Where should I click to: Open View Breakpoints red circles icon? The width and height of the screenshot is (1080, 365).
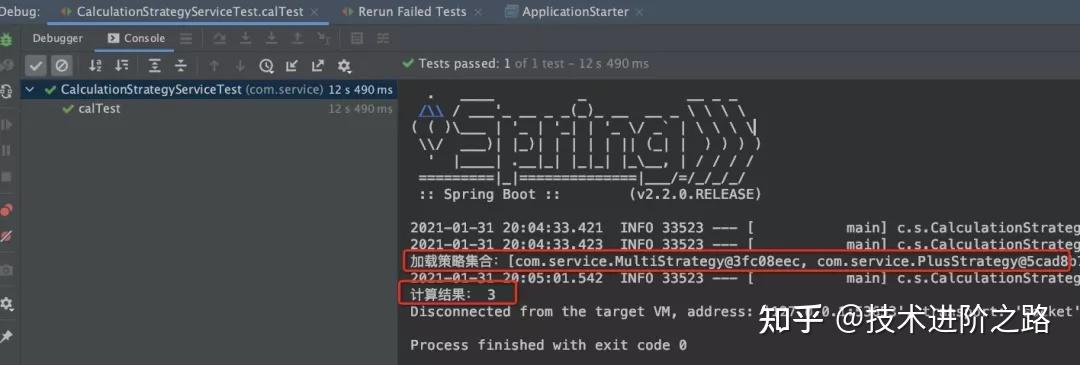(7, 210)
